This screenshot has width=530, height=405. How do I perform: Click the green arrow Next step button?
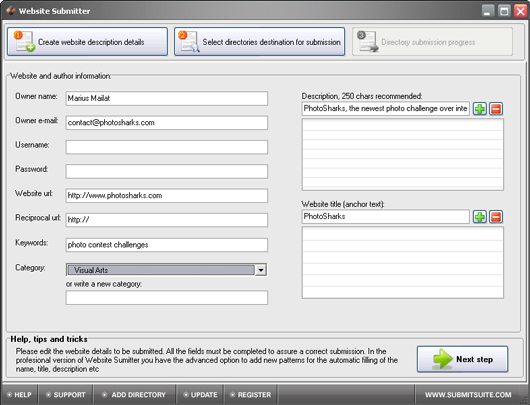pos(462,359)
